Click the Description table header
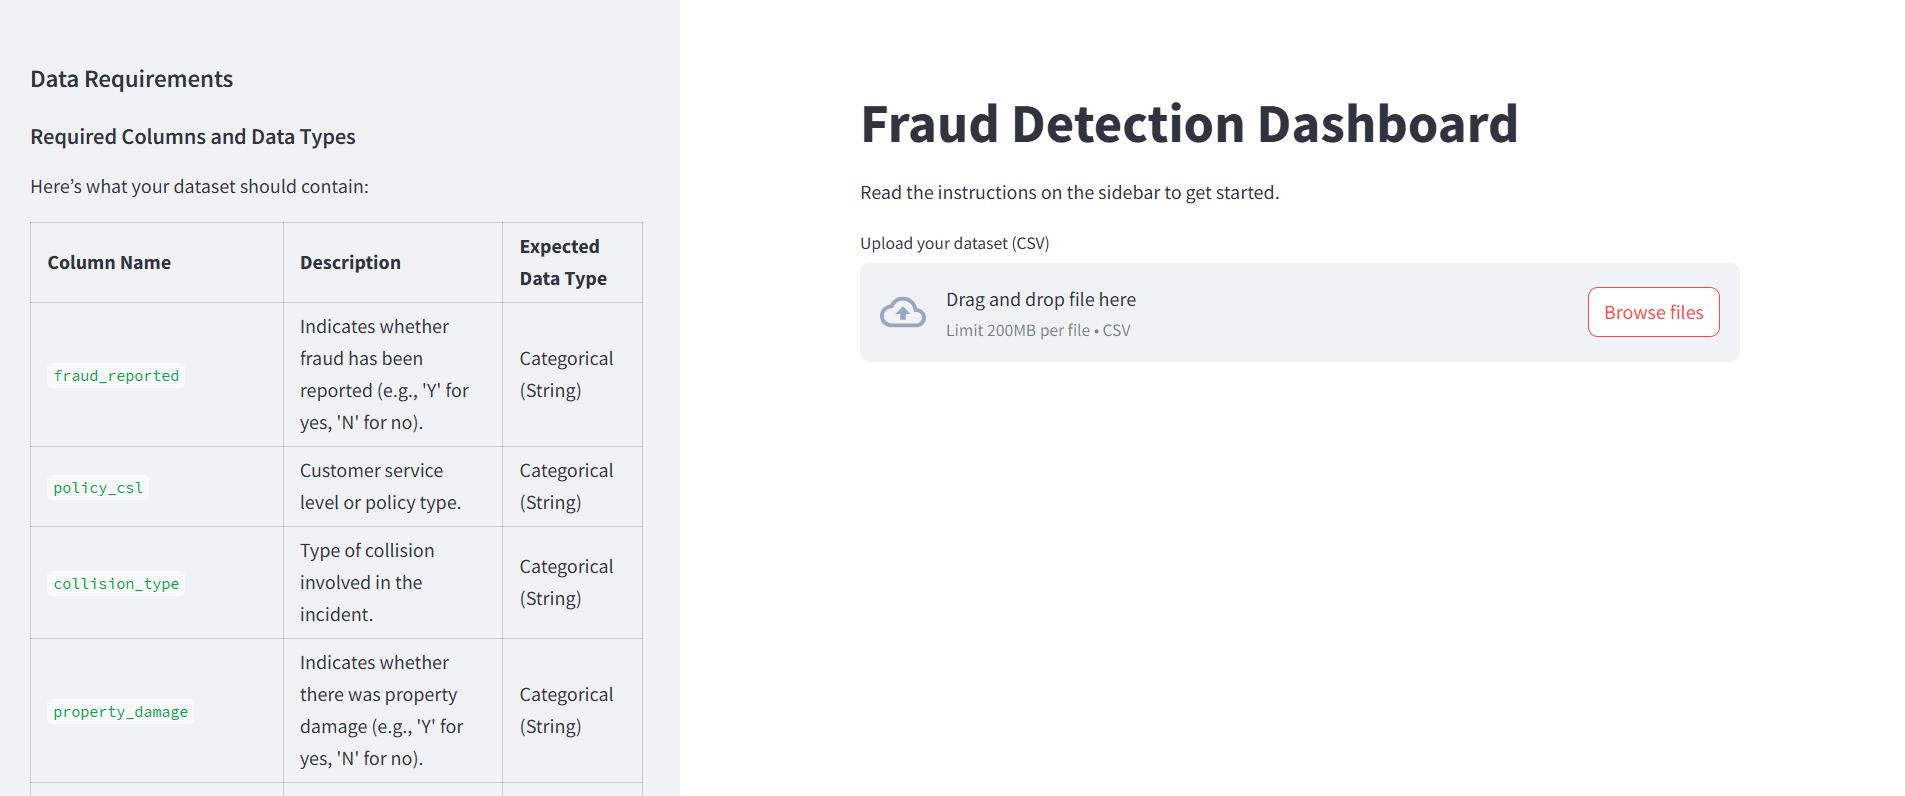The image size is (1905, 796). (350, 262)
